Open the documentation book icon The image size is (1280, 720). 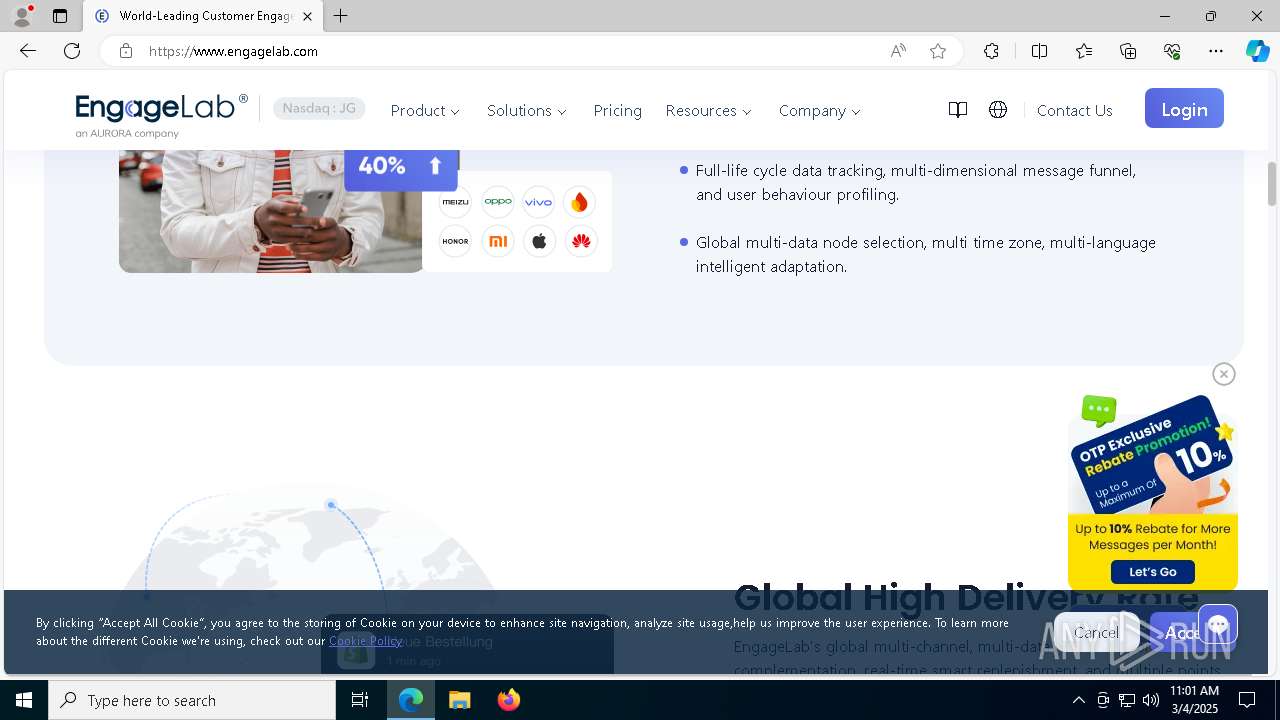click(x=958, y=110)
